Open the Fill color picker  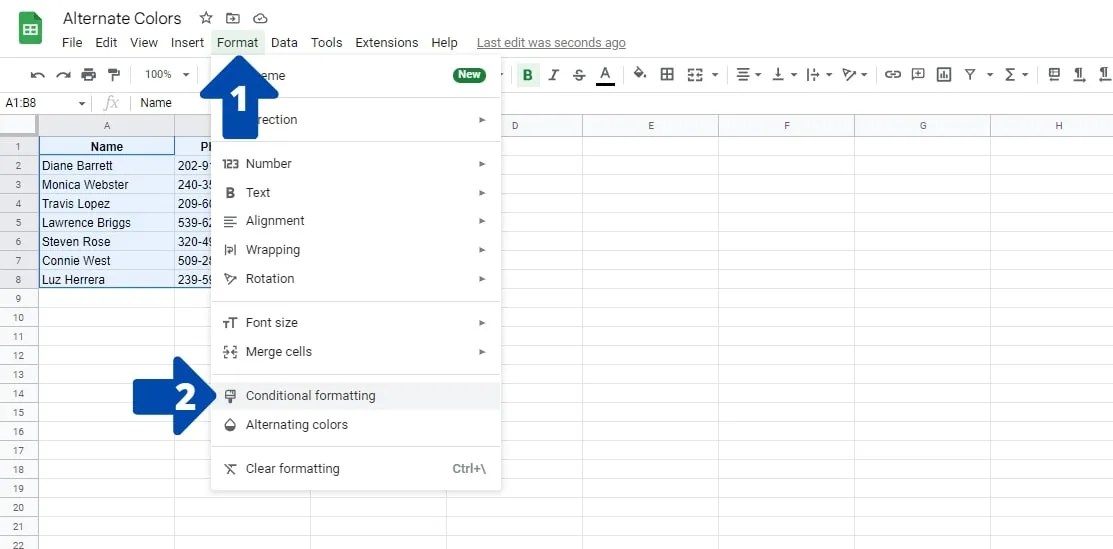640,74
